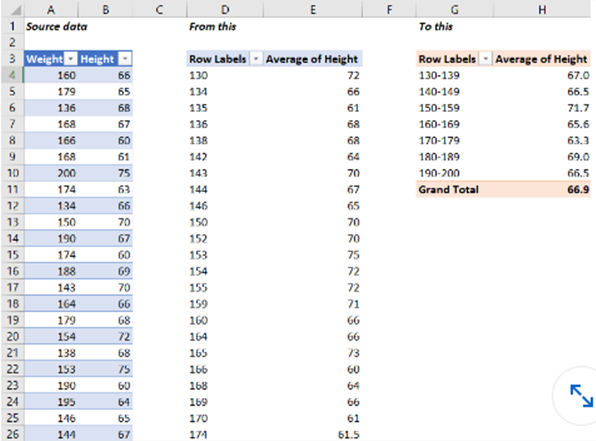Select column B header
Image resolution: width=596 pixels, height=441 pixels.
point(105,9)
